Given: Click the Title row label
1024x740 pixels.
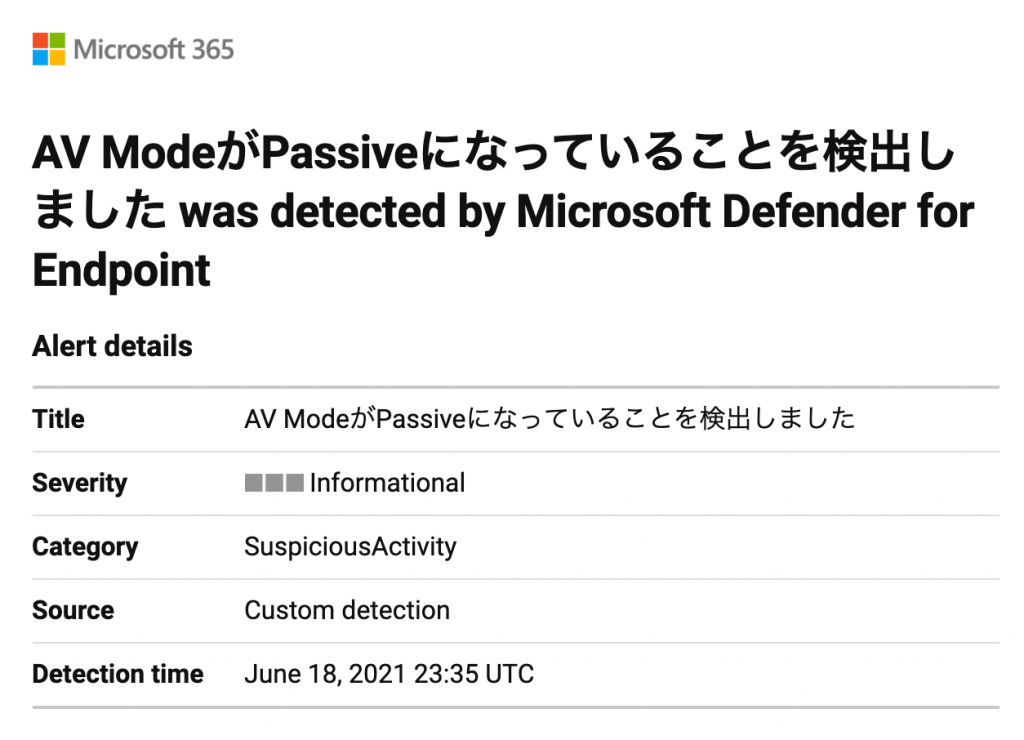Looking at the screenshot, I should pos(58,419).
